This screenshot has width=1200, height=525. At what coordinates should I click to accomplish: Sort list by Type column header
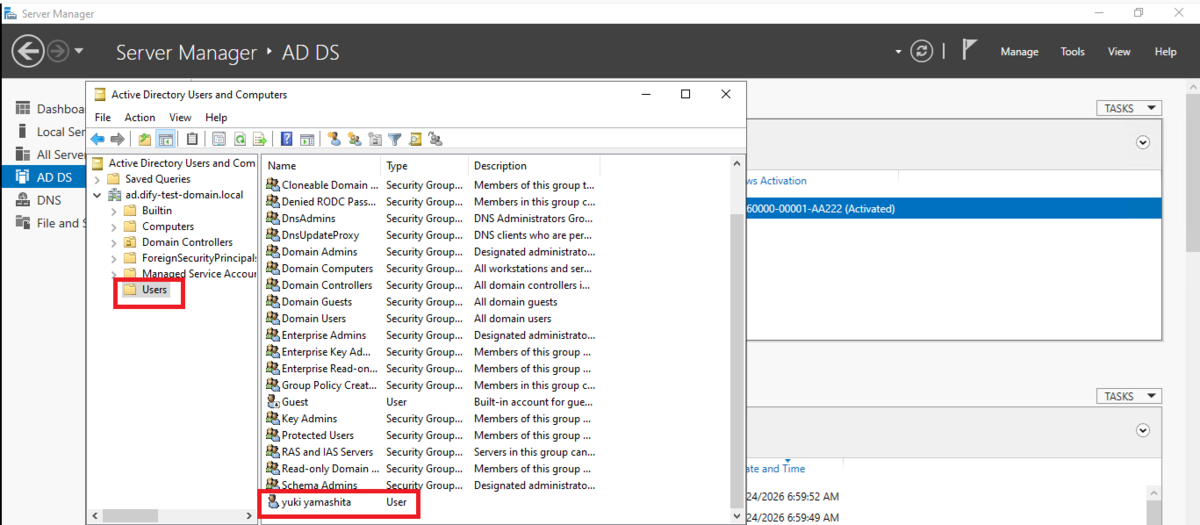[x=425, y=166]
